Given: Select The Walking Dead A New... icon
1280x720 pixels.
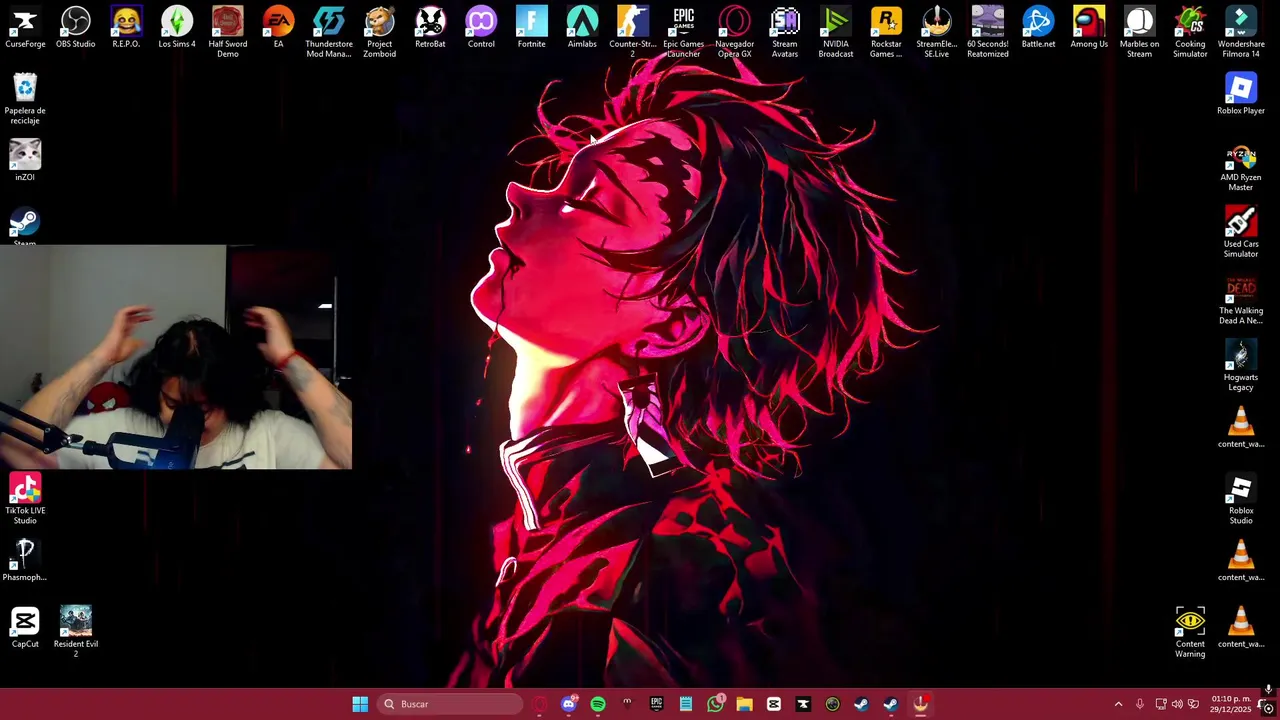Looking at the screenshot, I should pyautogui.click(x=1241, y=299).
